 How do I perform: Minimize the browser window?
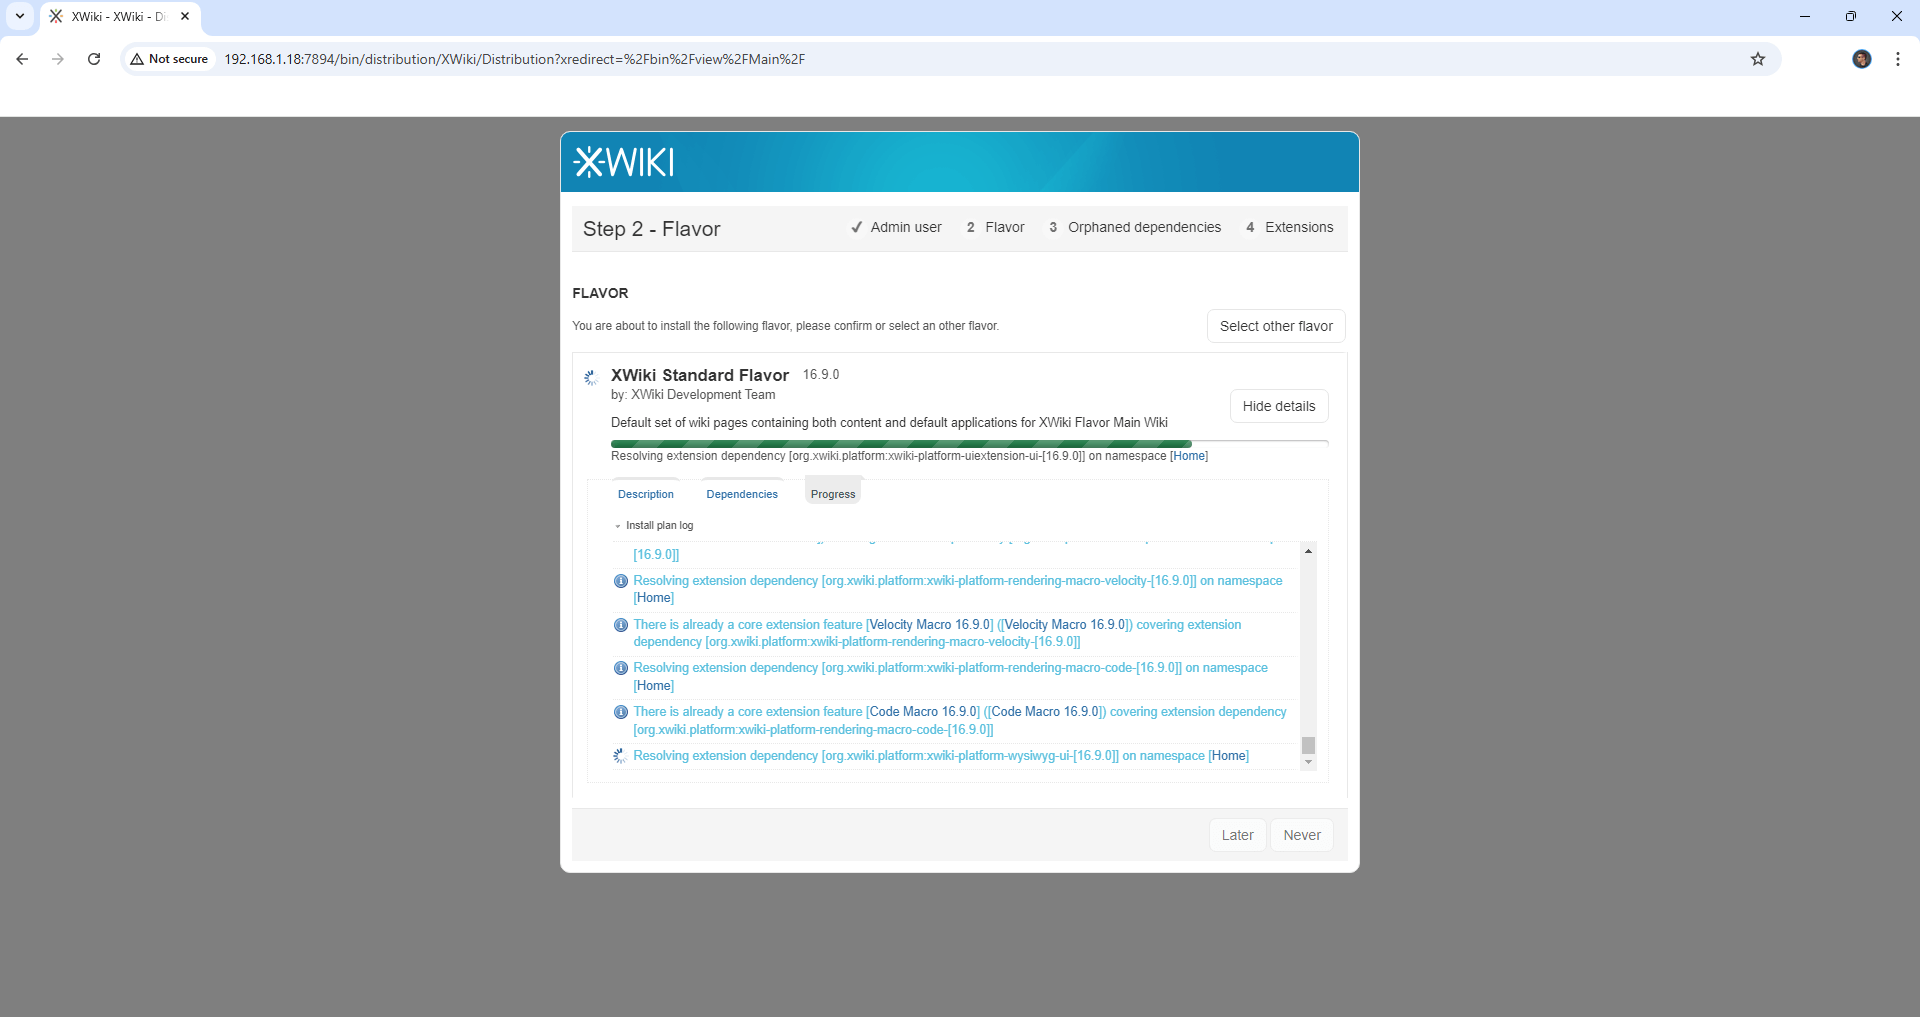click(x=1805, y=16)
